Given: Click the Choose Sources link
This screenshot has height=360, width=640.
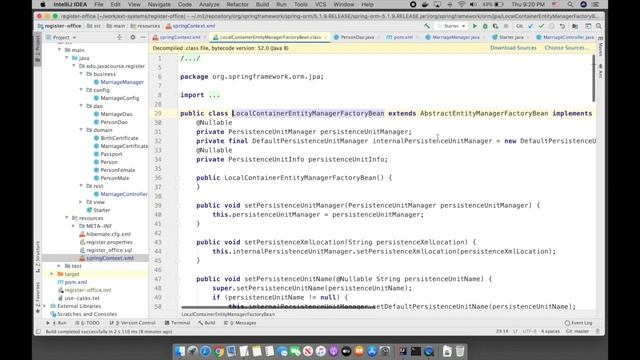Looking at the screenshot, I should 567,48.
